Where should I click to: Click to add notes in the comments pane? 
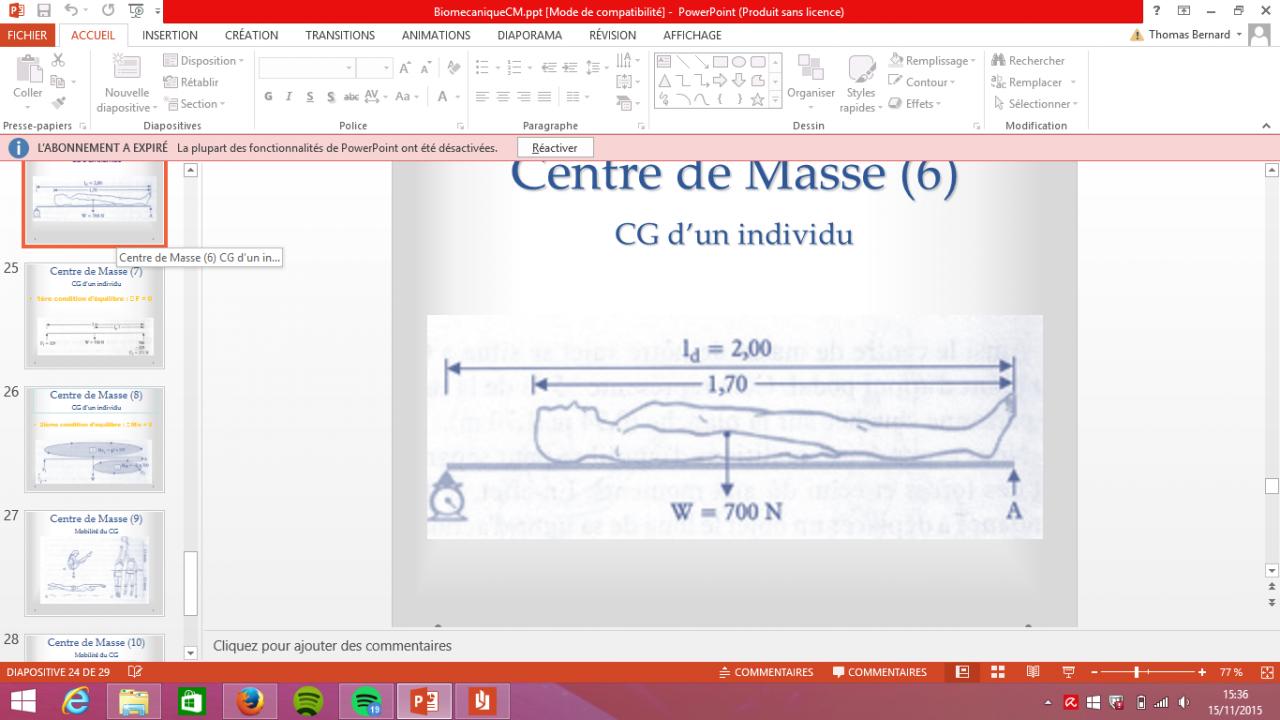332,646
